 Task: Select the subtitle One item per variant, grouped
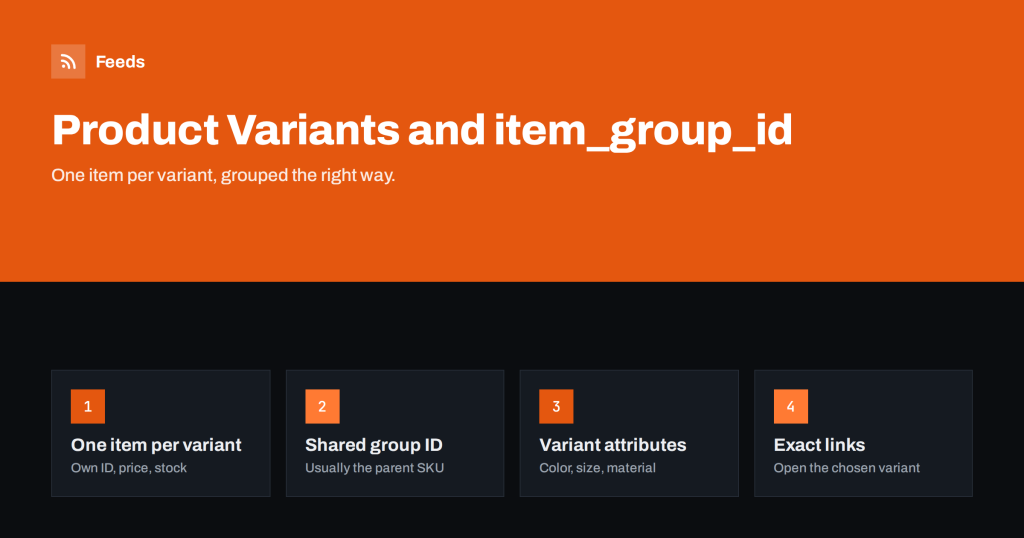(x=223, y=175)
